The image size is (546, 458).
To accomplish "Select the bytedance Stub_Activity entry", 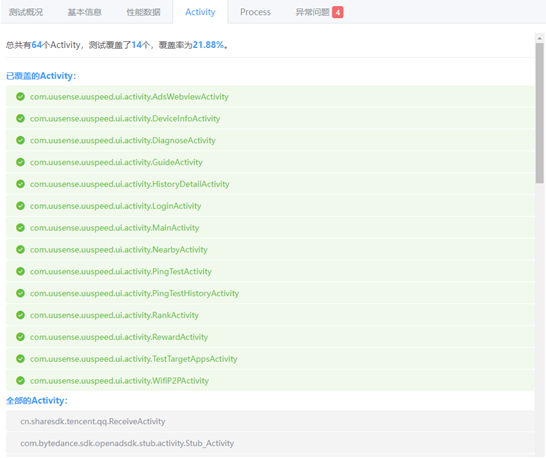I will click(270, 443).
